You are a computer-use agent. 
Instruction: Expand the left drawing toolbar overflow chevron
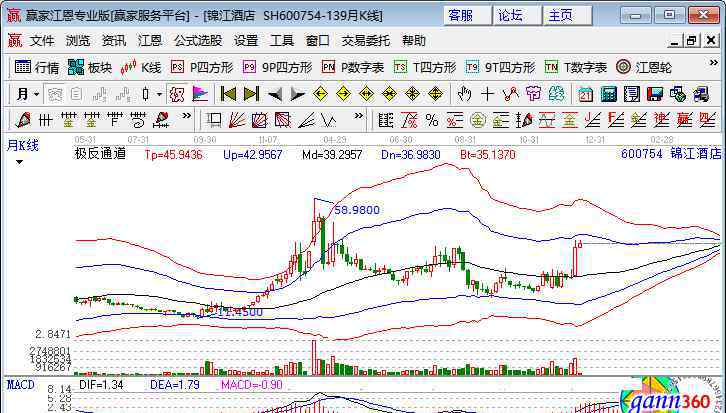click(x=186, y=116)
